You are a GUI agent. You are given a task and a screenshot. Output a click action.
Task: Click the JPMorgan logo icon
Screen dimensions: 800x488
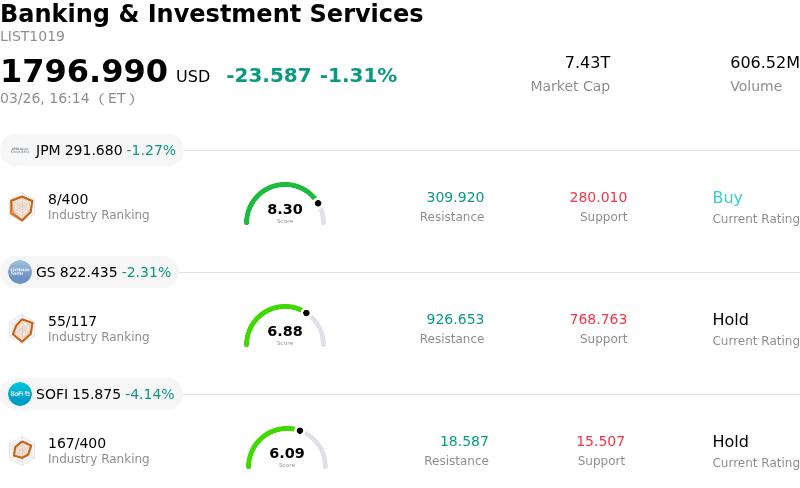click(20, 150)
